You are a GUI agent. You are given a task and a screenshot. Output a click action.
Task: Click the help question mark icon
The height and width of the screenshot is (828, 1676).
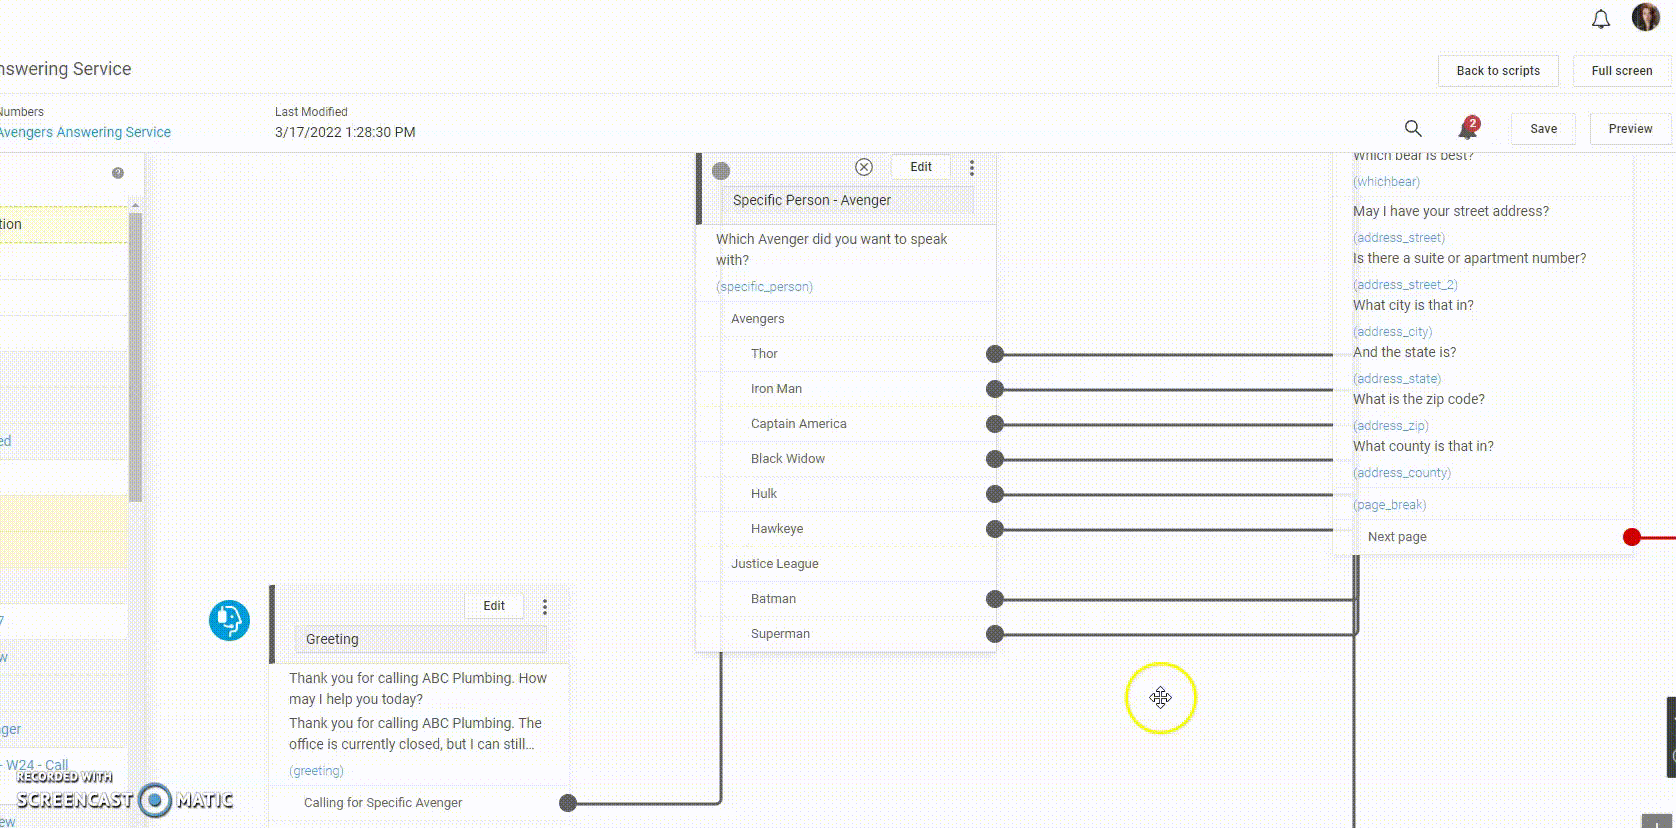118,173
